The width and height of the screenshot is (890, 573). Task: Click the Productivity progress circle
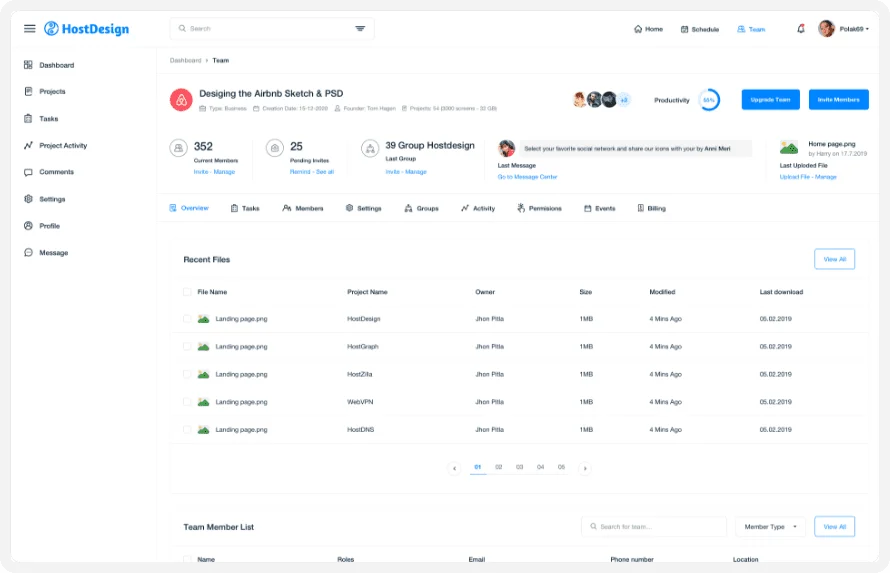click(709, 100)
